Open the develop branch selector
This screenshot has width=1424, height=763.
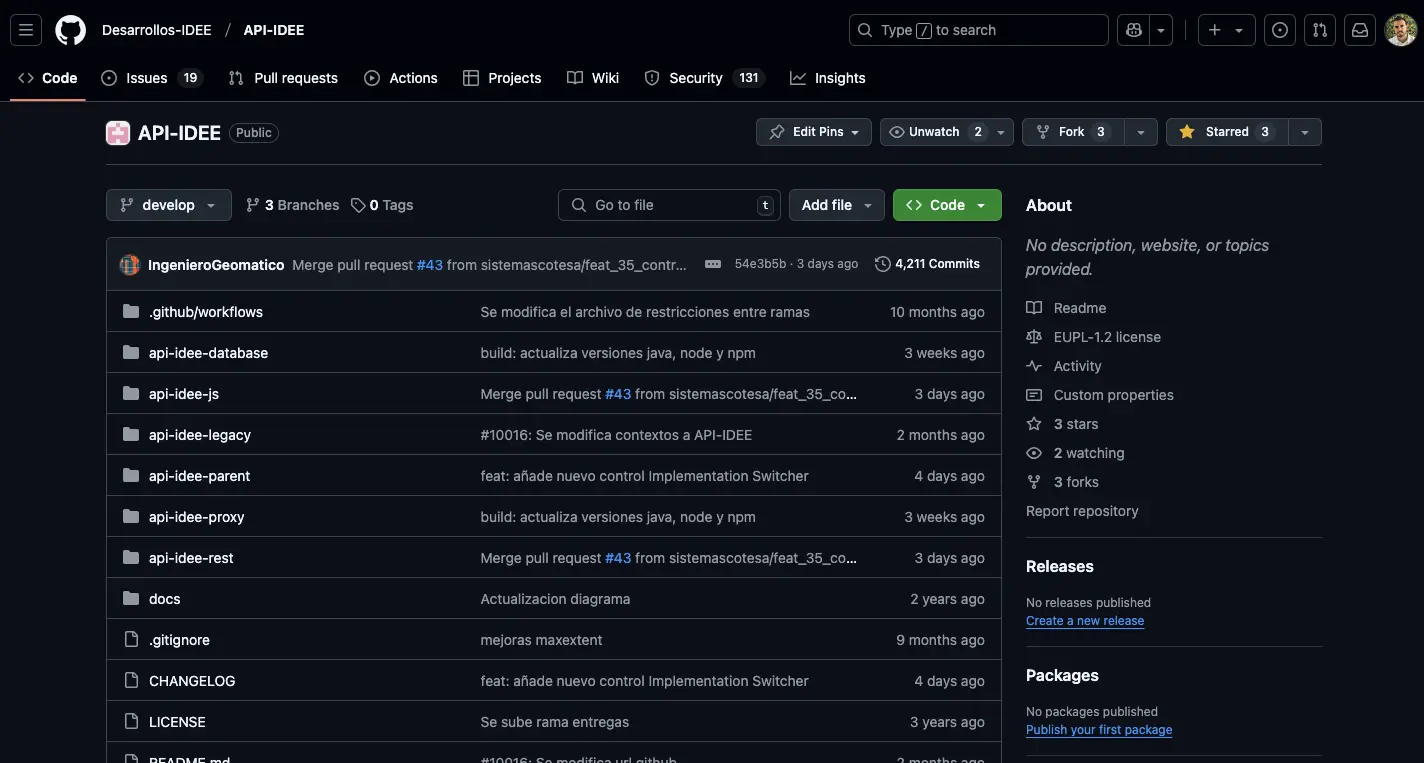coord(168,205)
